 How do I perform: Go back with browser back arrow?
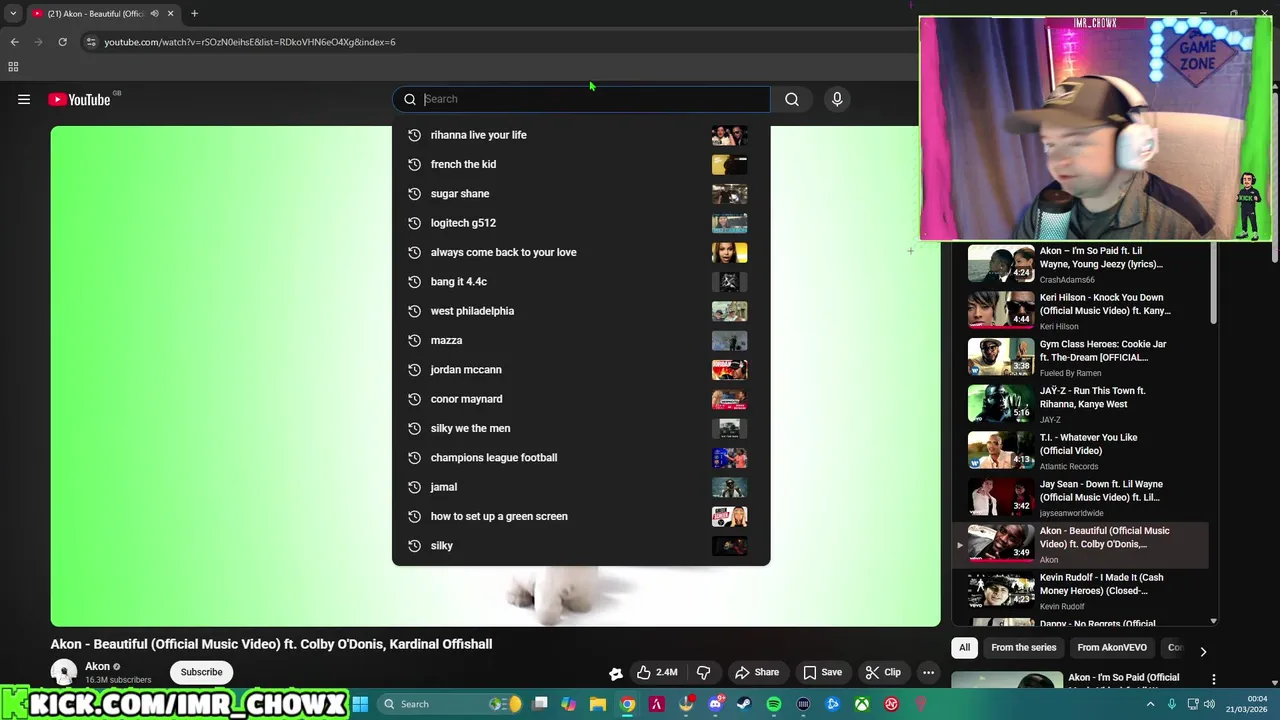click(14, 42)
